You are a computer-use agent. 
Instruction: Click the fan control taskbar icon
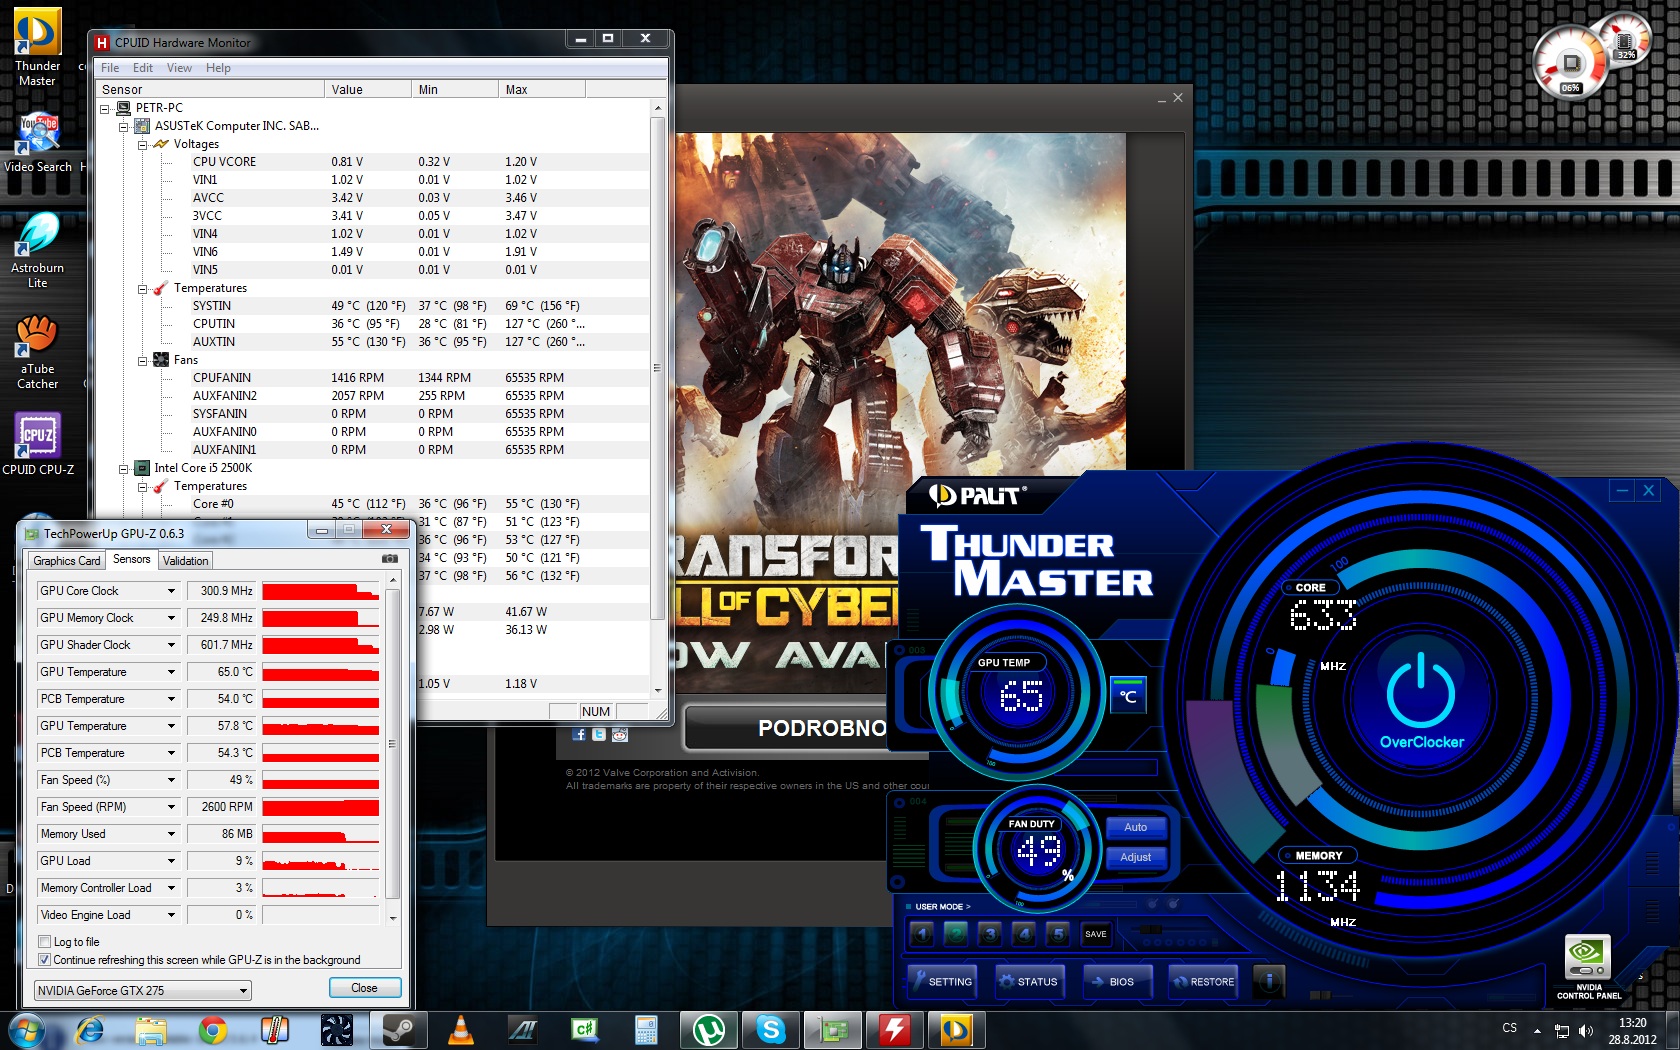click(337, 1030)
